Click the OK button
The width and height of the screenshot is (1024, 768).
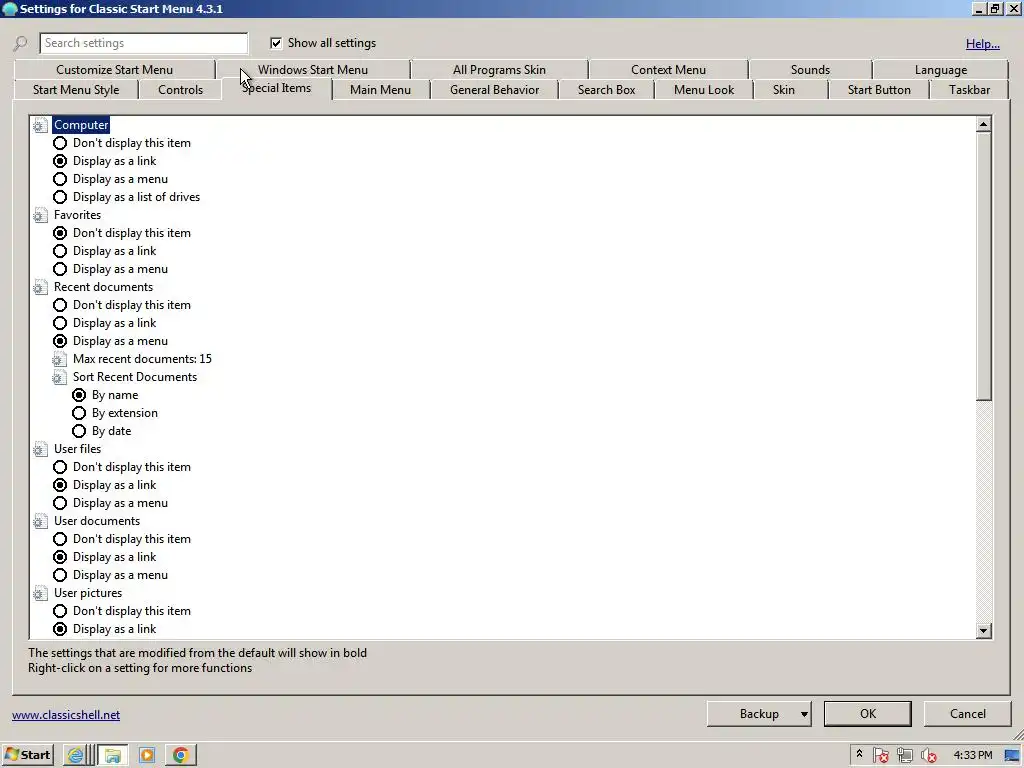coord(867,714)
